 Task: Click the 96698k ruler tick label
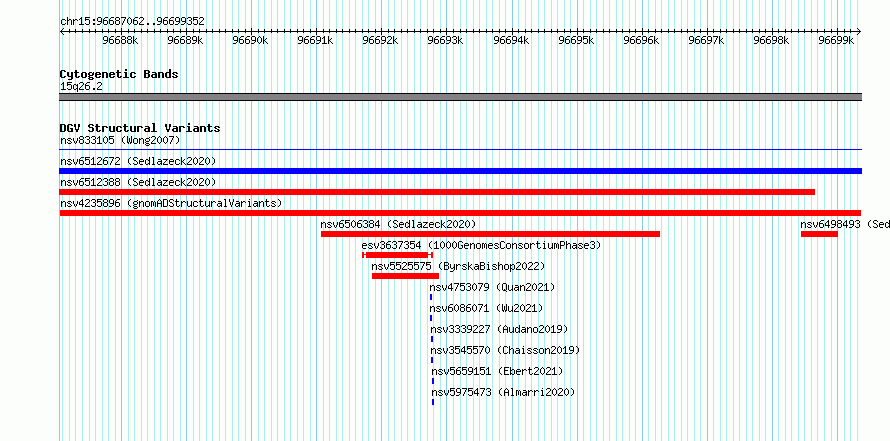pos(771,40)
